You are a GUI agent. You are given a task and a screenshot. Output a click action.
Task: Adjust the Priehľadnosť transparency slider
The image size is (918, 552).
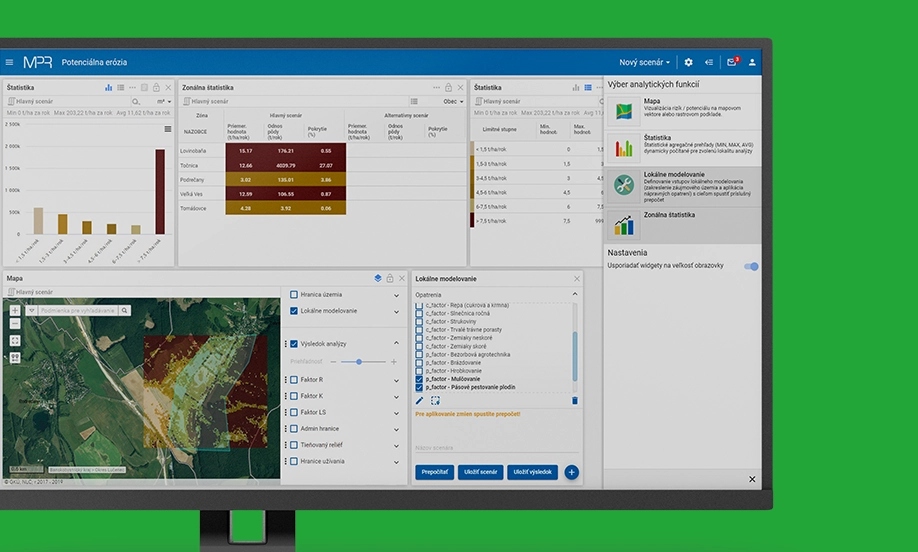[363, 362]
